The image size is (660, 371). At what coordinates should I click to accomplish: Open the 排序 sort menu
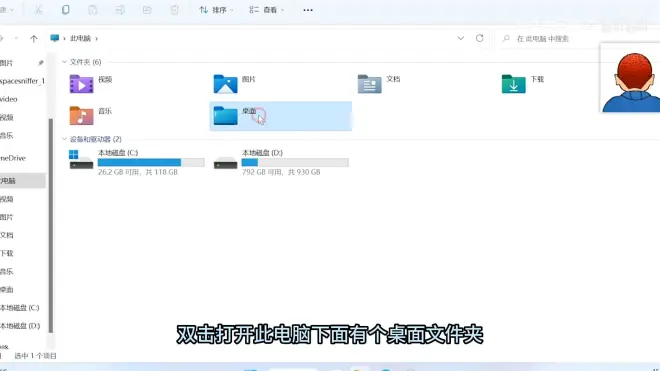216,10
